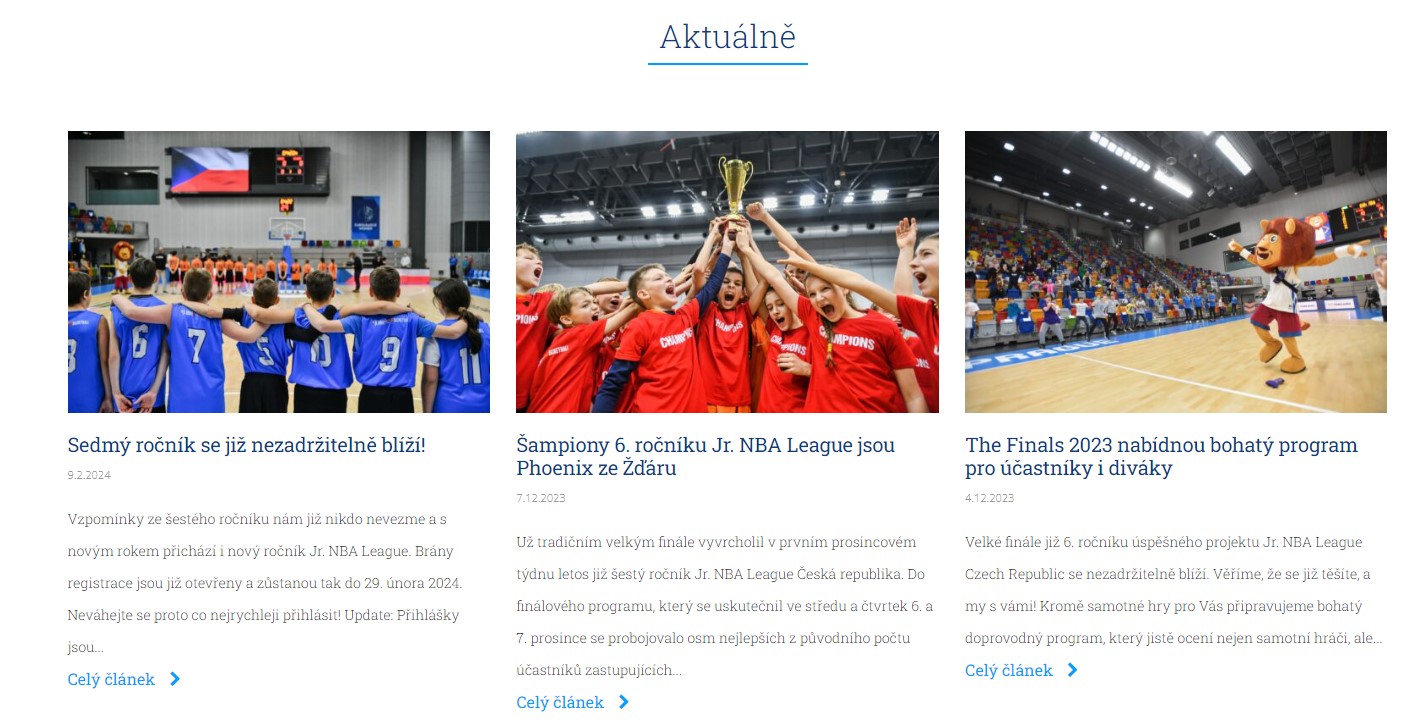Click the golden trophy in the middle photo
Screen dimensions: 1421x723
[735, 187]
